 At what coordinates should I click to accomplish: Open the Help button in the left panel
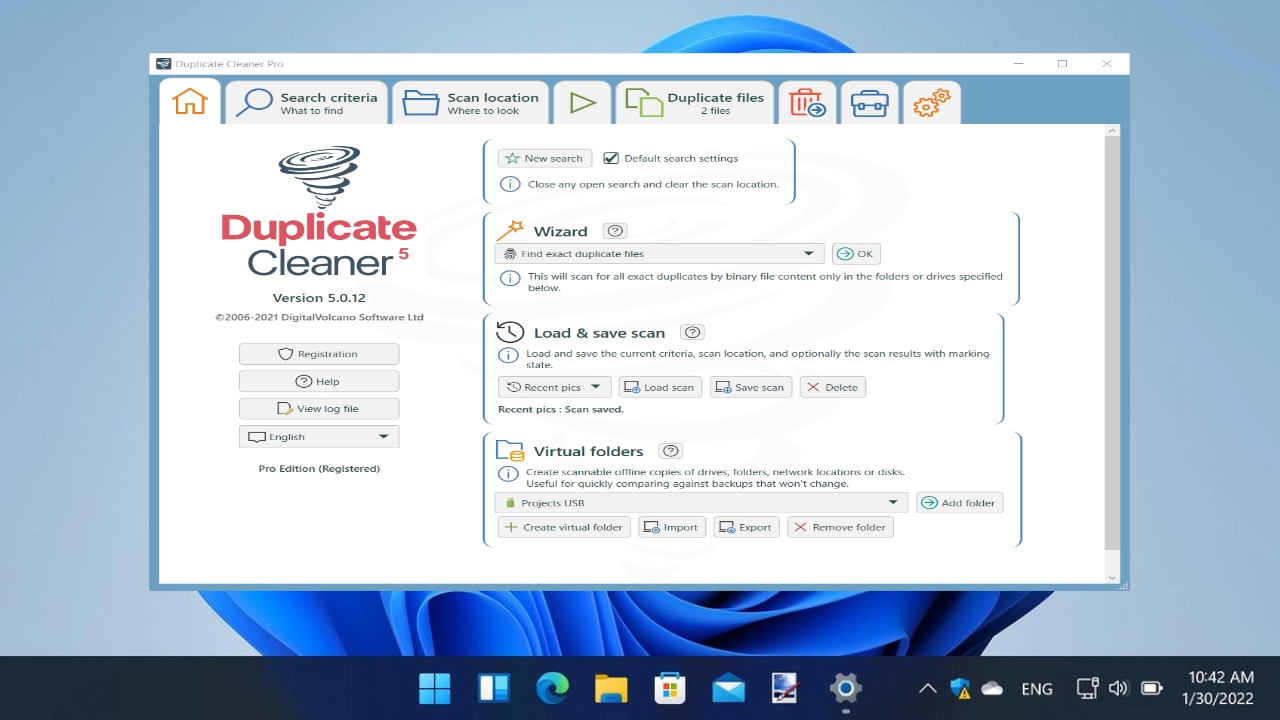pyautogui.click(x=319, y=381)
